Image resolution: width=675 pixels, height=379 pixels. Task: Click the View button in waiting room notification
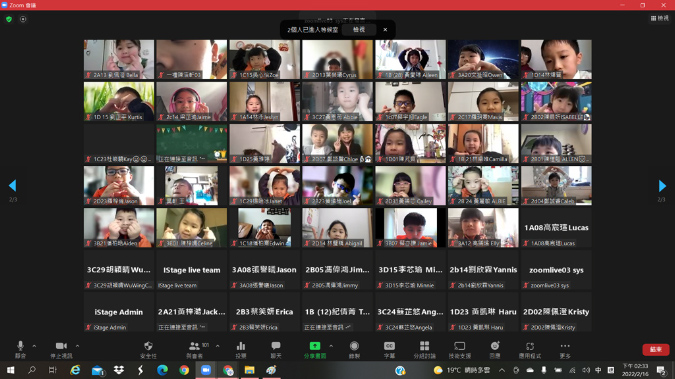point(359,29)
